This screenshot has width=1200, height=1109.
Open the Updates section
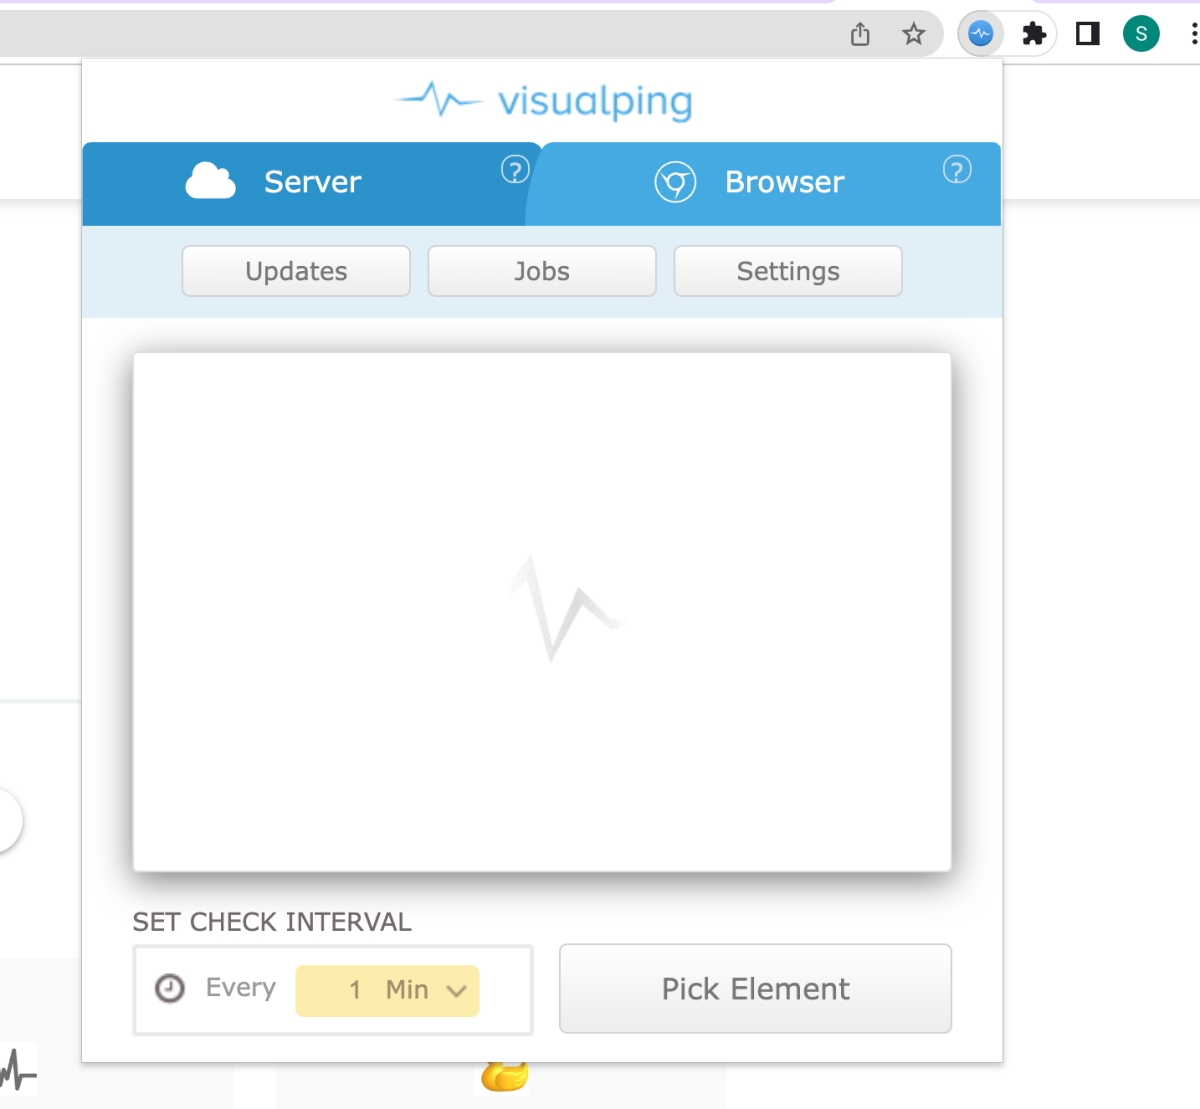(x=296, y=271)
